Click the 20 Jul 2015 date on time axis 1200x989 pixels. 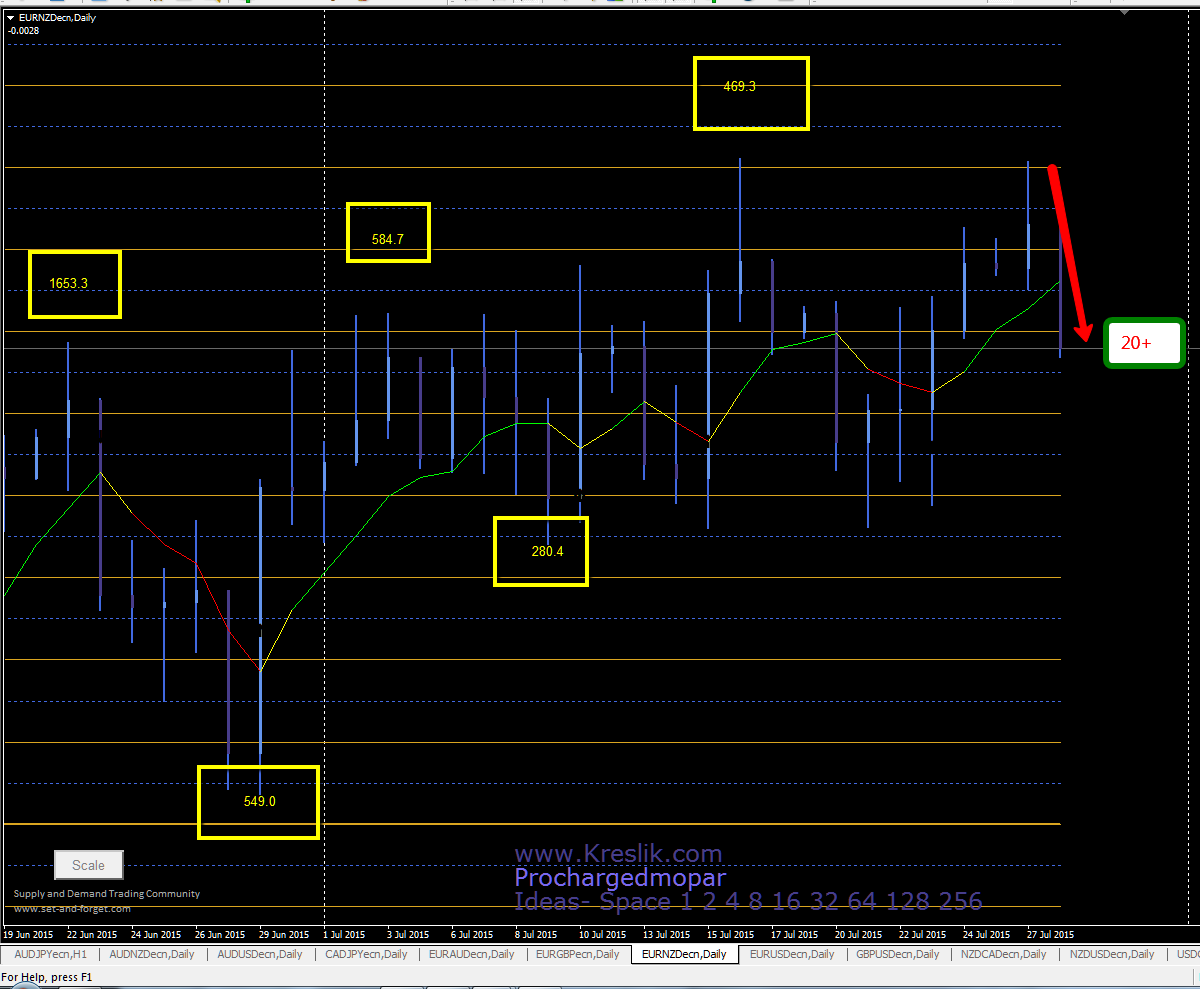[859, 935]
